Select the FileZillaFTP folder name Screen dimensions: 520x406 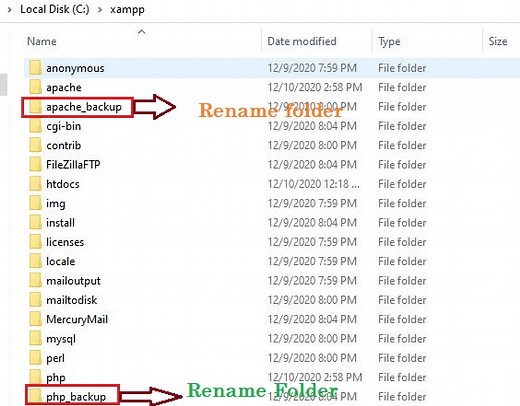pyautogui.click(x=73, y=165)
